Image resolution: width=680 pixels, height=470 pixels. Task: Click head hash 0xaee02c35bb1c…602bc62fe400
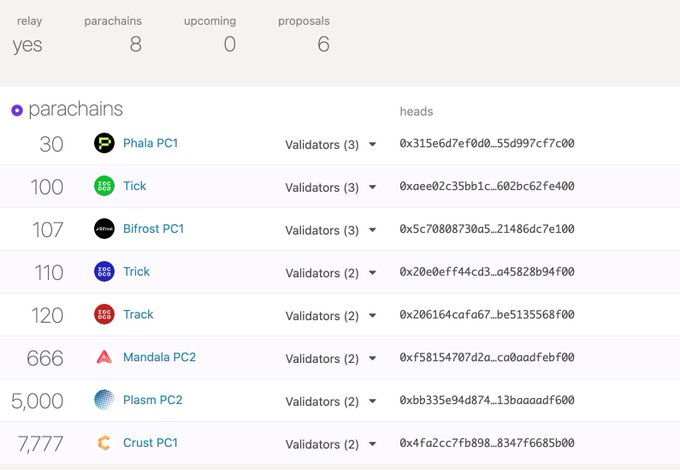click(487, 186)
